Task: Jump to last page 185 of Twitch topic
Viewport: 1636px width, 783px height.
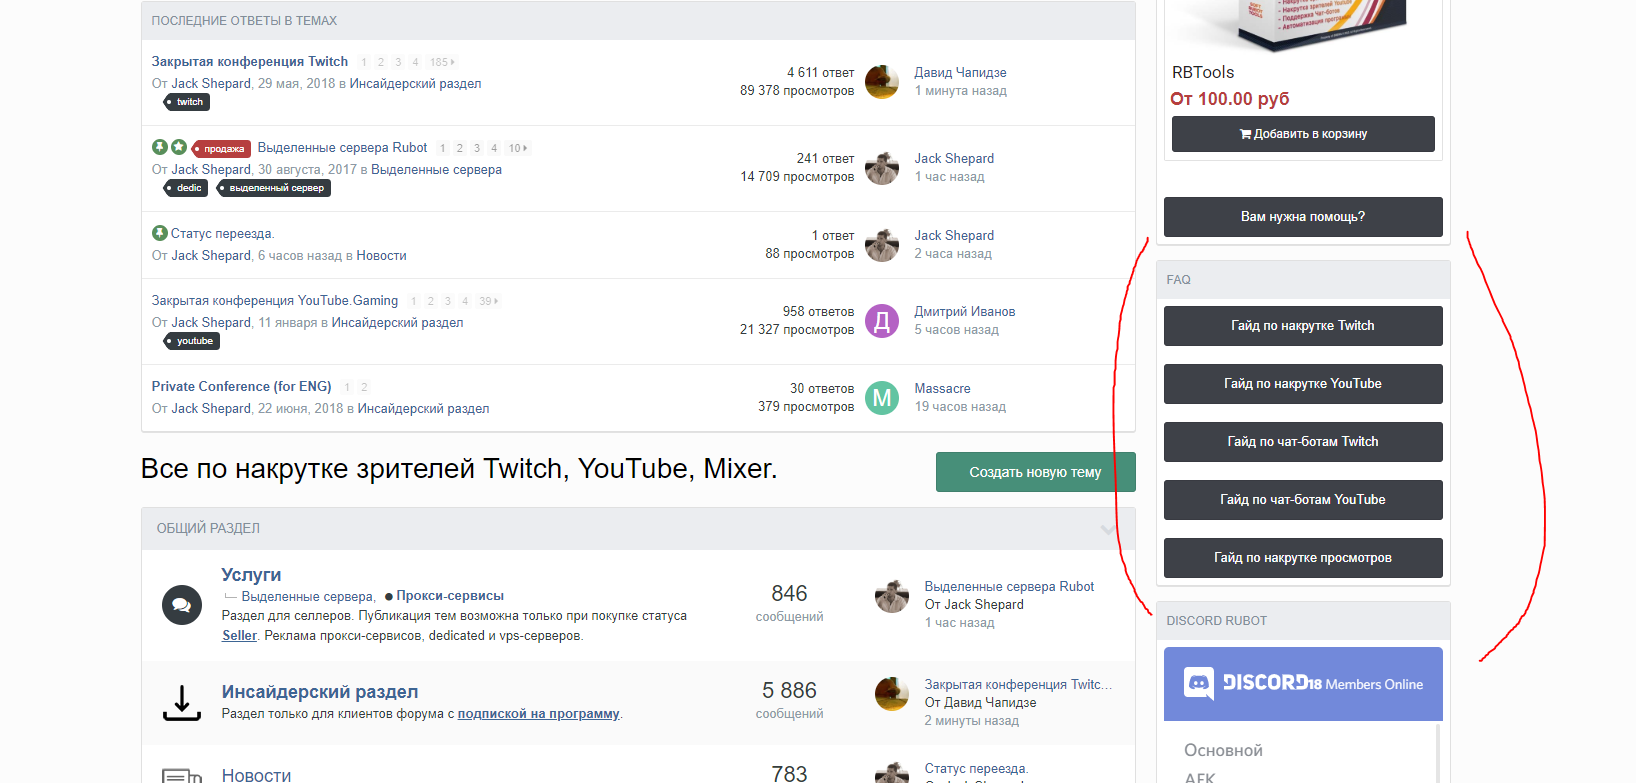Action: point(441,62)
